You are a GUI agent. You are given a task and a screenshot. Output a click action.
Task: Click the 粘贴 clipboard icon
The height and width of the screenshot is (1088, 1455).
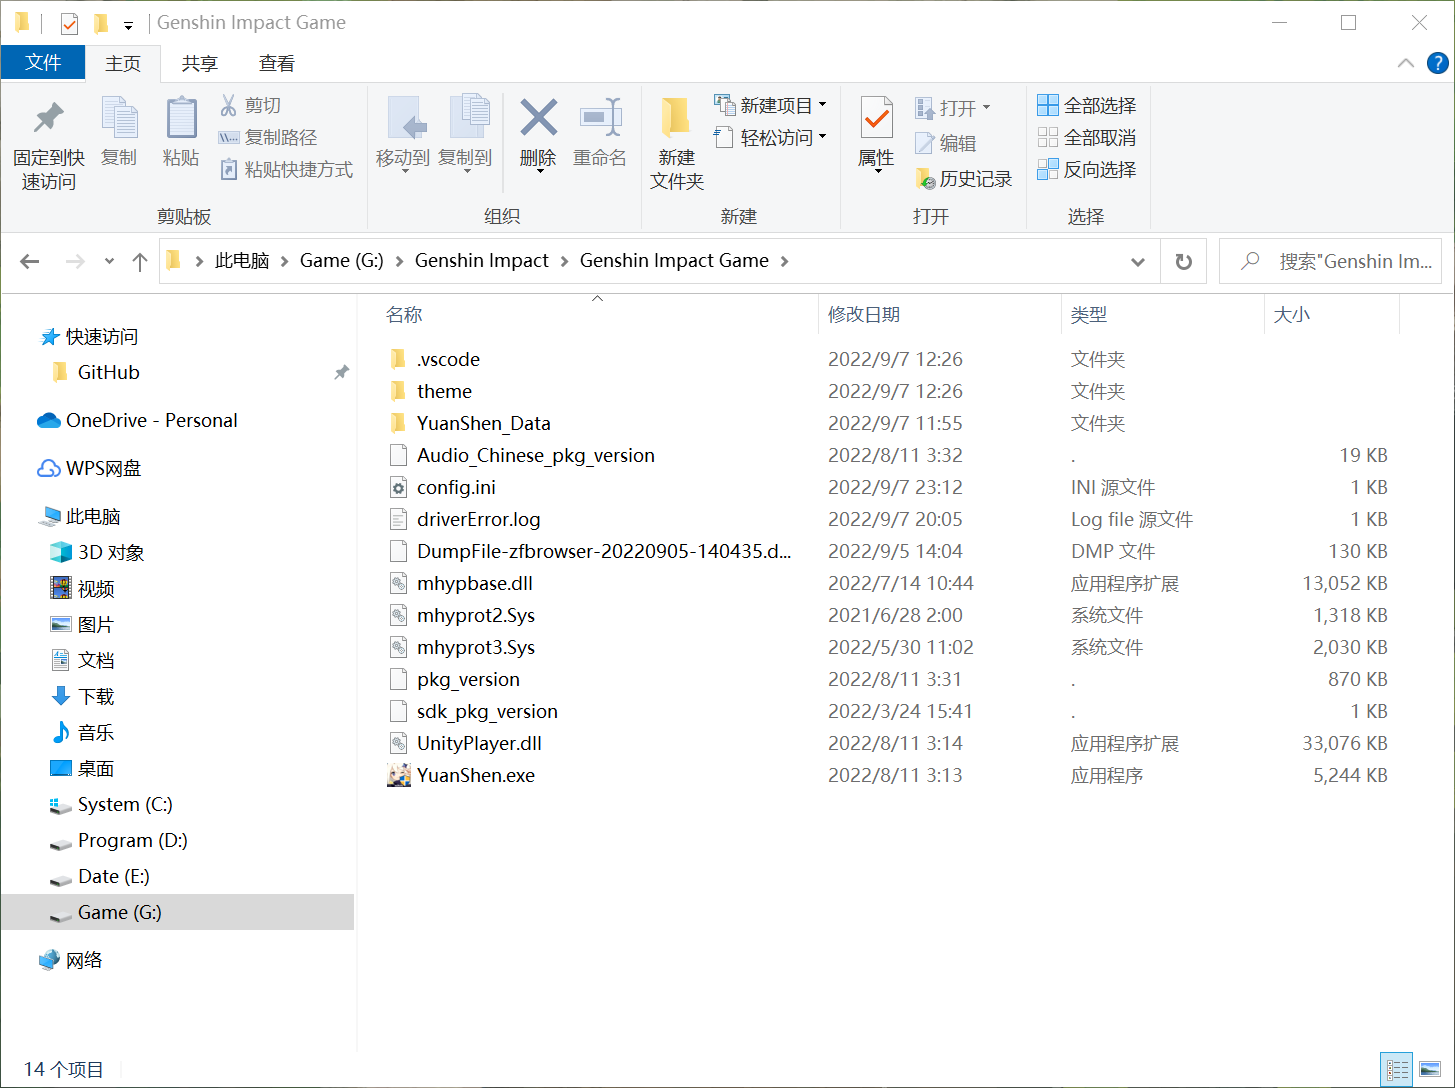click(x=181, y=118)
